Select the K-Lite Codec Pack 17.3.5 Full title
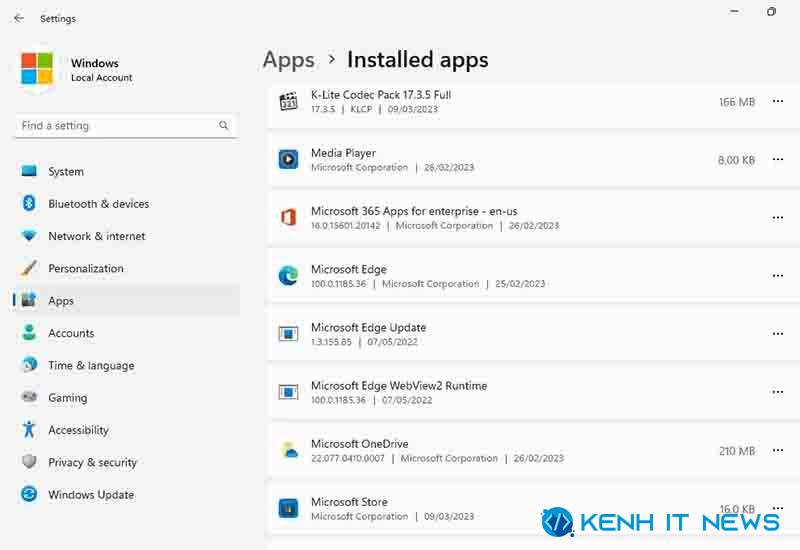Screen dimensions: 800x550 (x=381, y=95)
